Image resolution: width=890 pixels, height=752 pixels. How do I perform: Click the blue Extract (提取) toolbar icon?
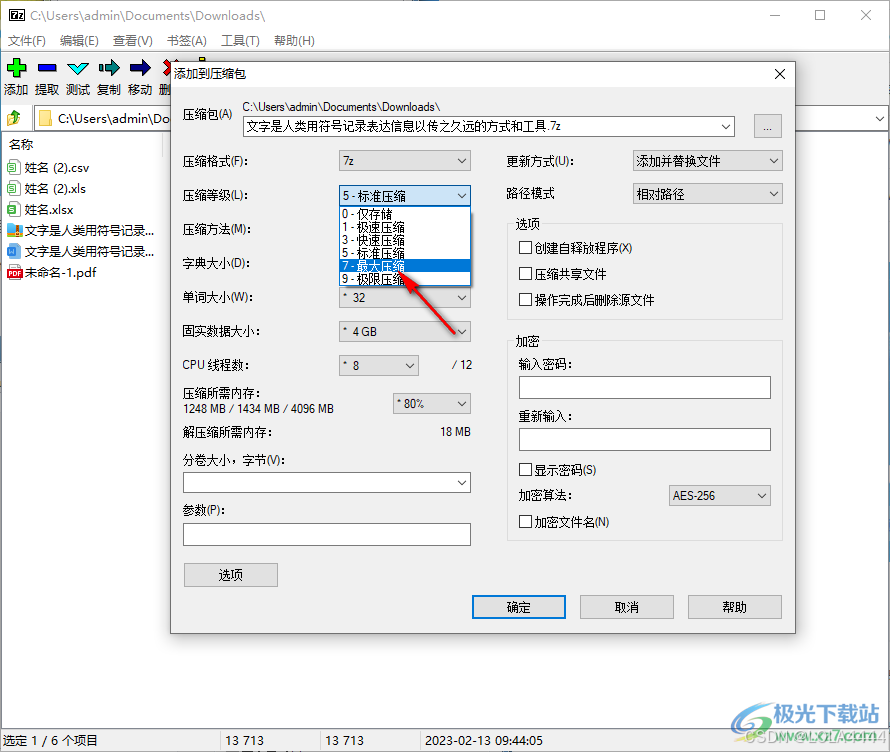(x=47, y=68)
